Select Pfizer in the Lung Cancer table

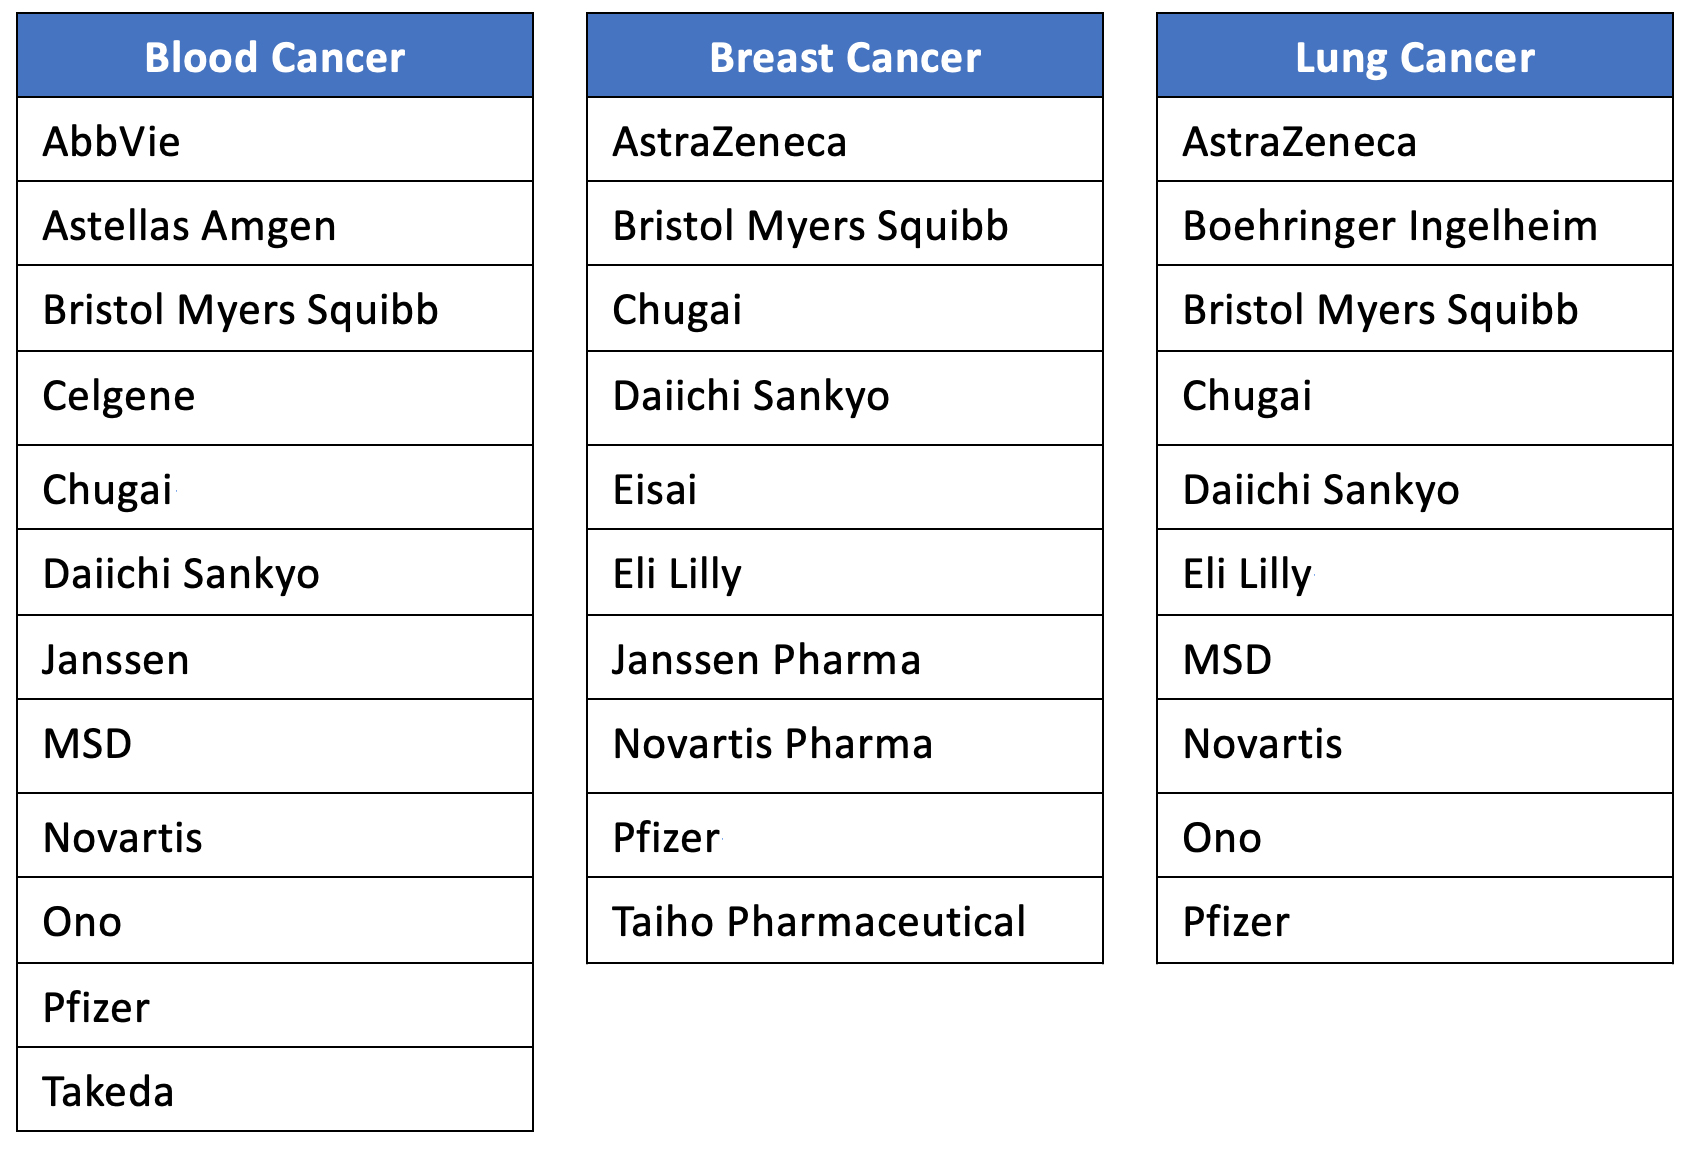(1236, 921)
